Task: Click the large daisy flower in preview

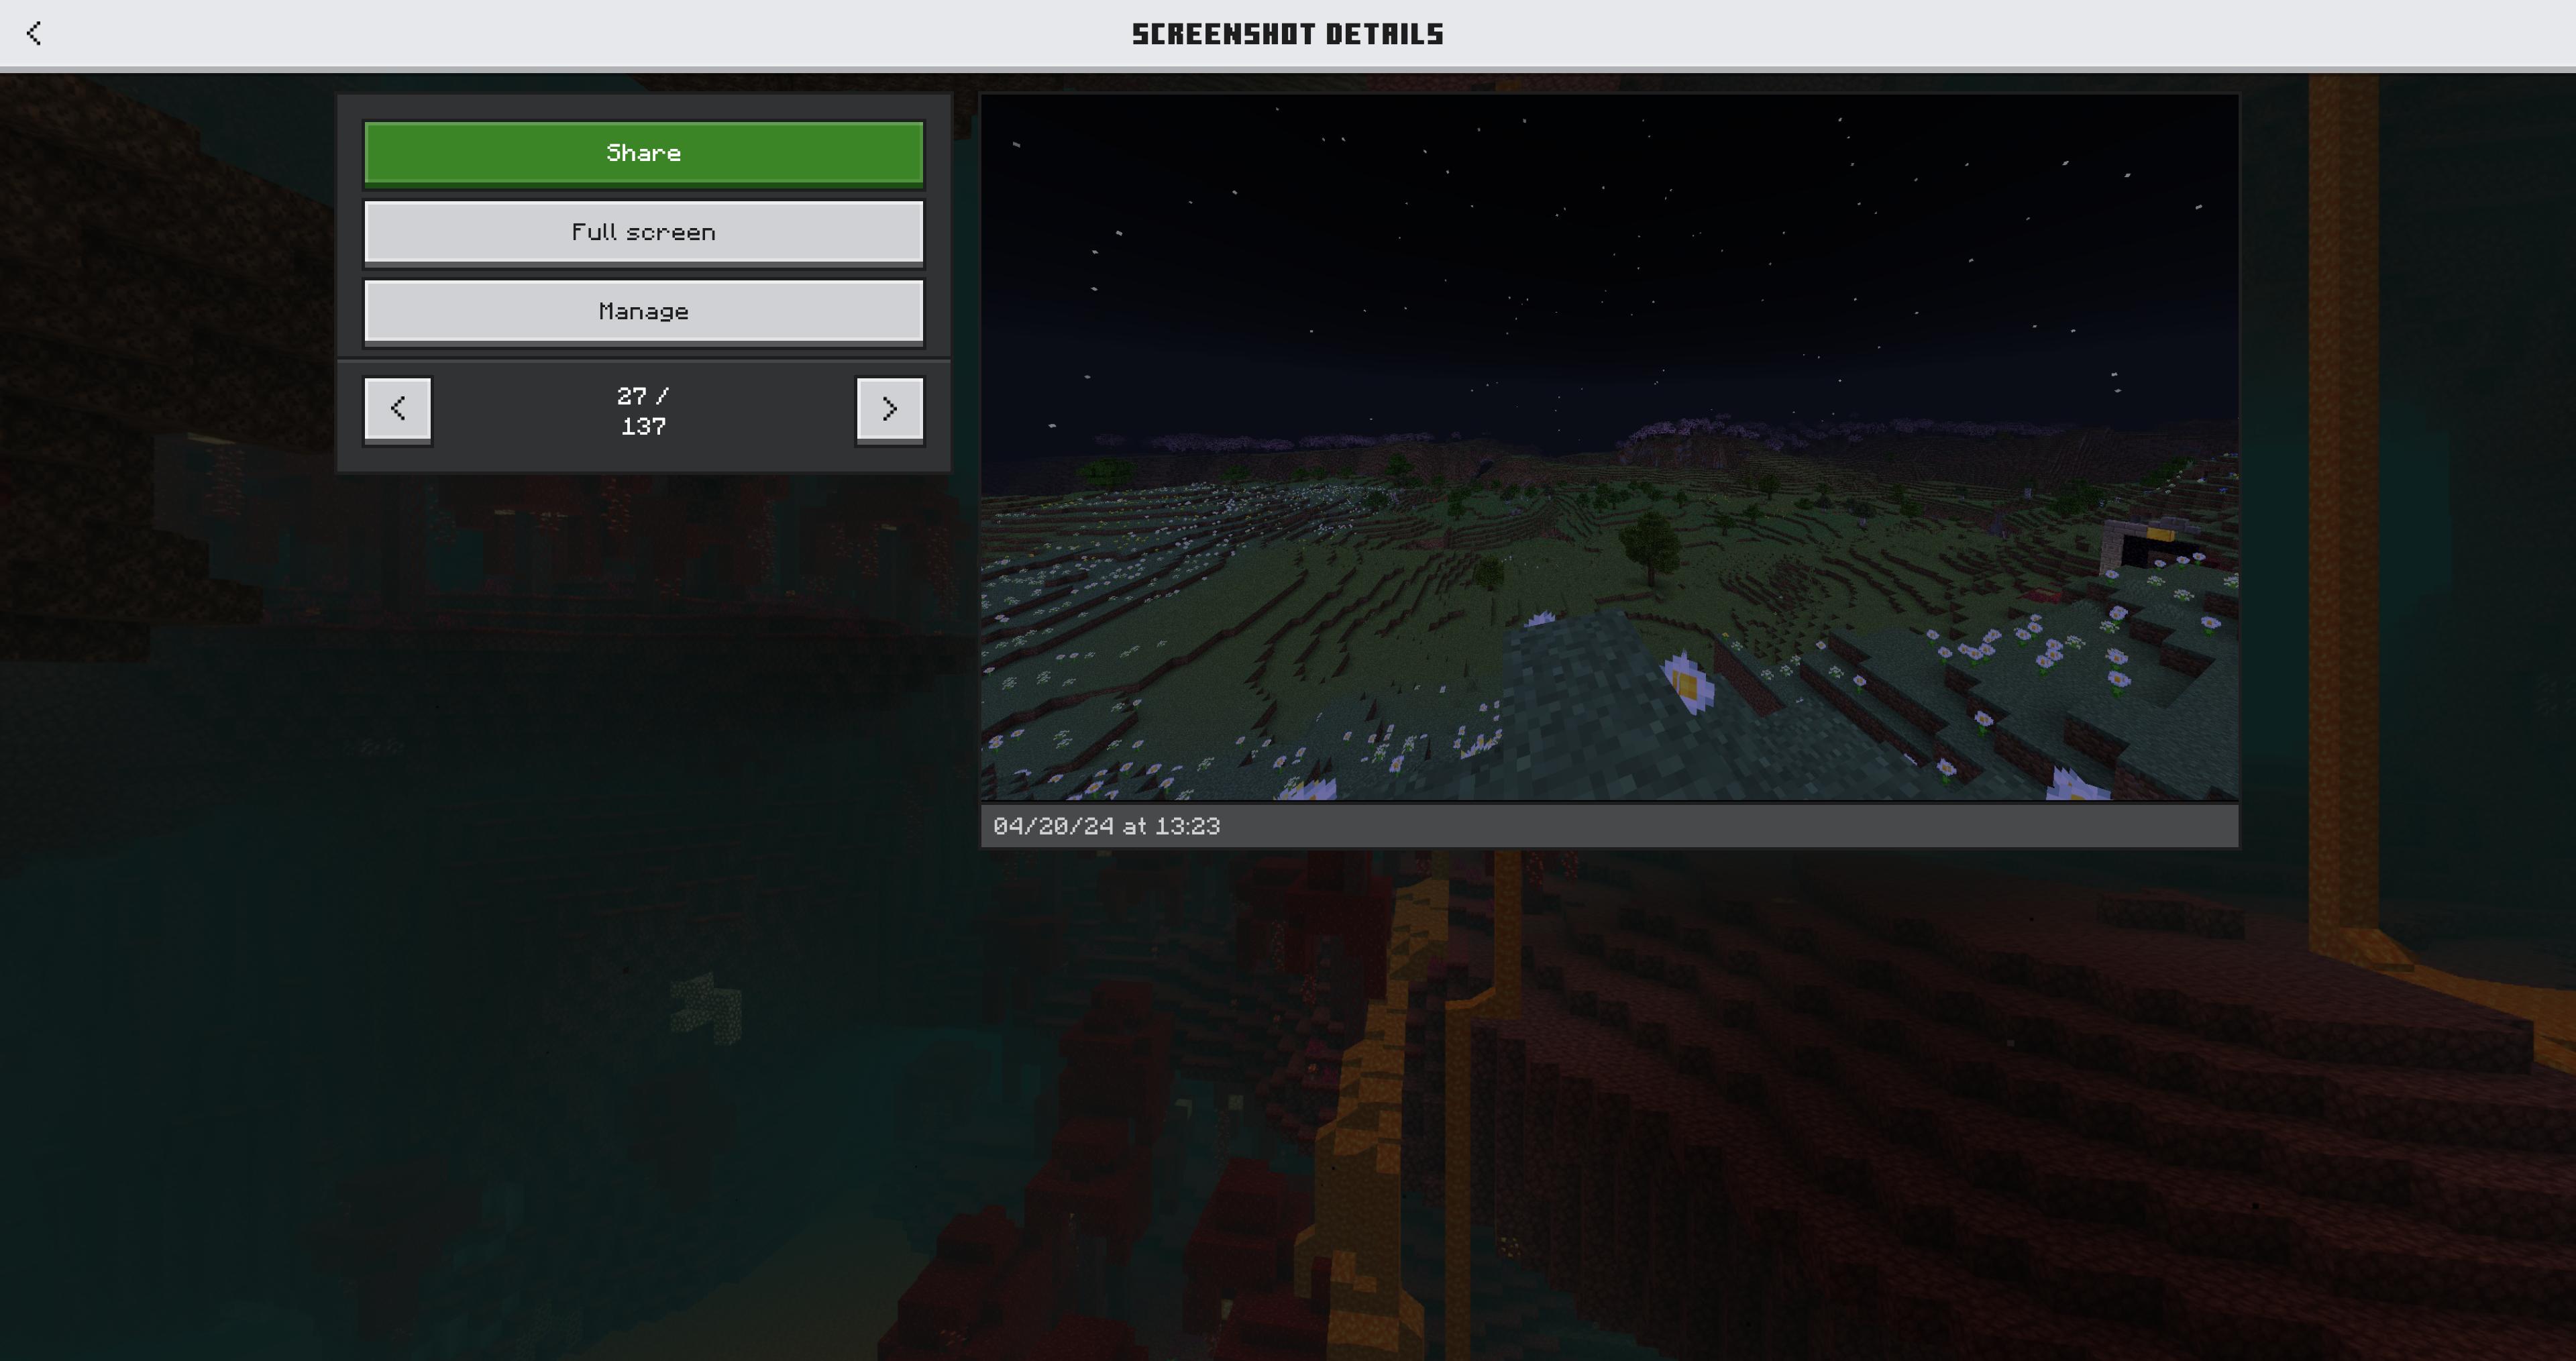Action: tap(1688, 683)
